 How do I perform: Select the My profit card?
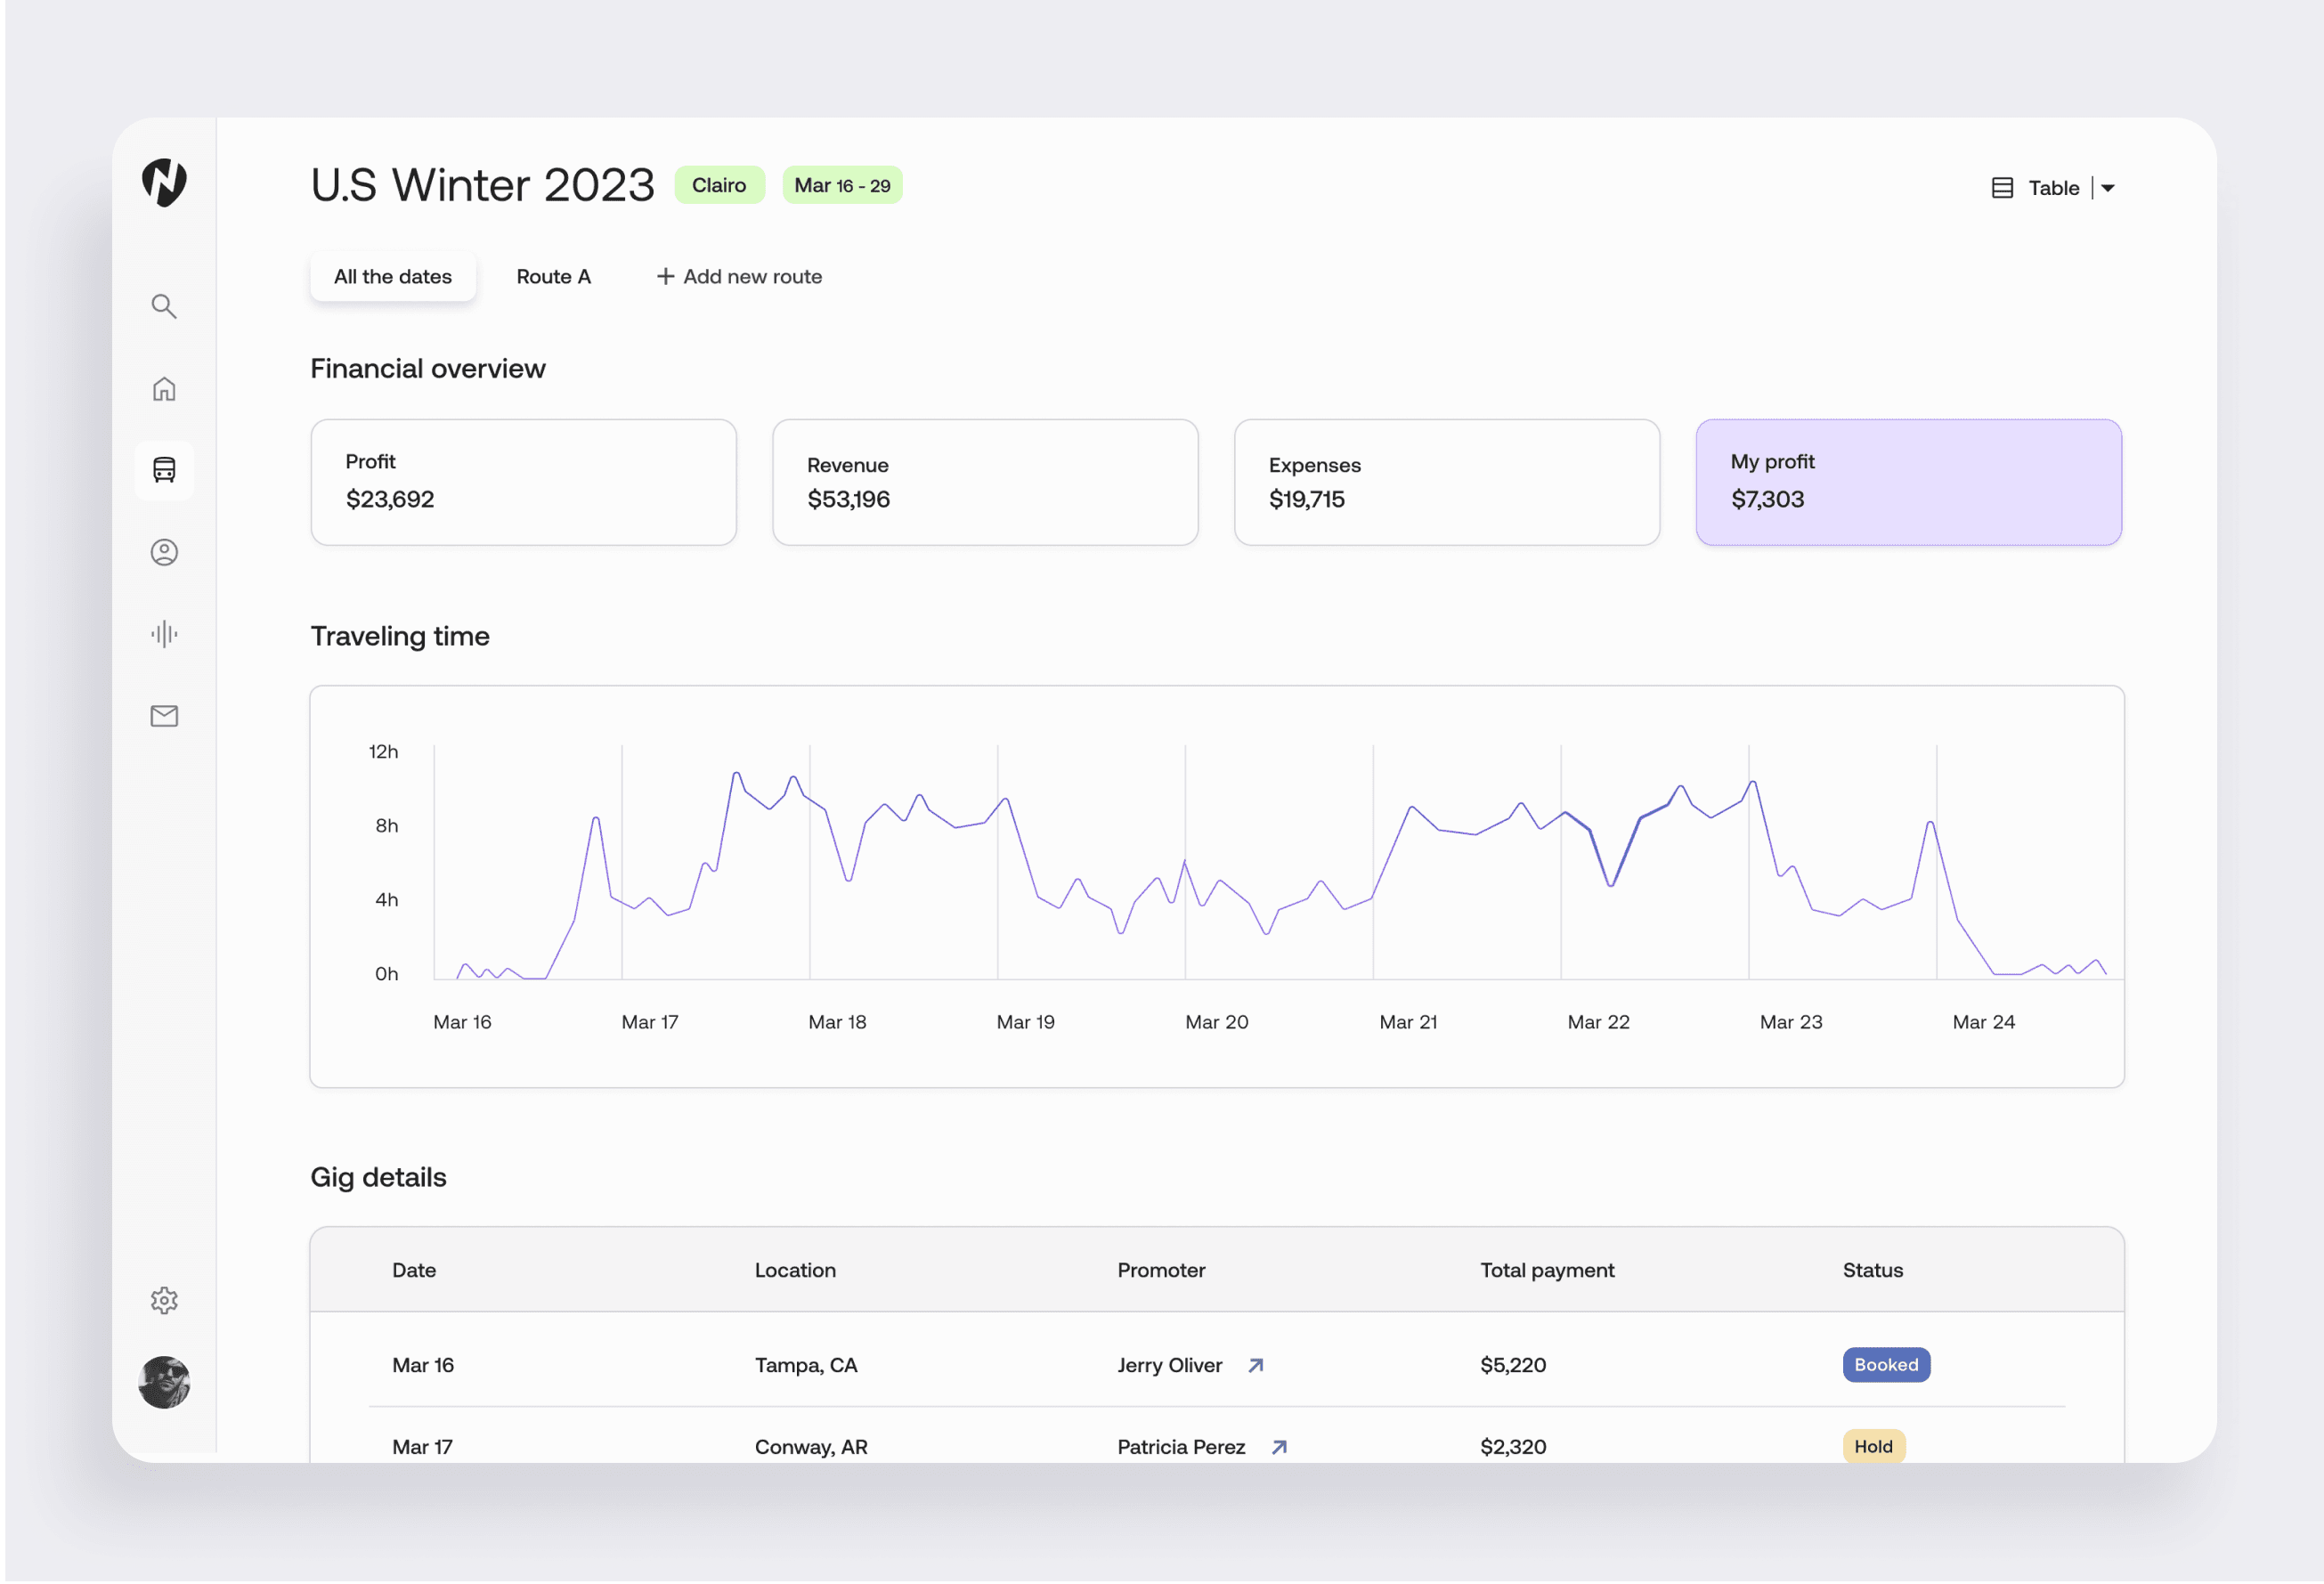1908,482
